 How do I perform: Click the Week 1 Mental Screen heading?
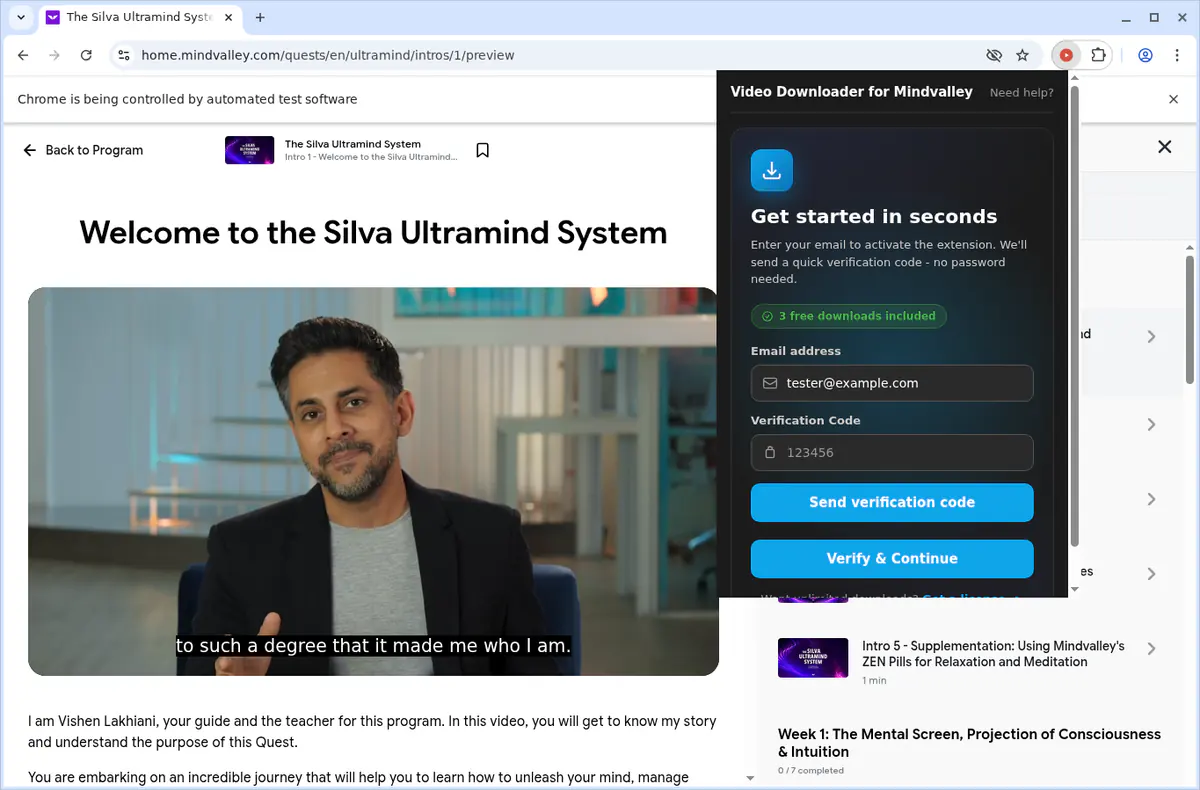pos(969,743)
